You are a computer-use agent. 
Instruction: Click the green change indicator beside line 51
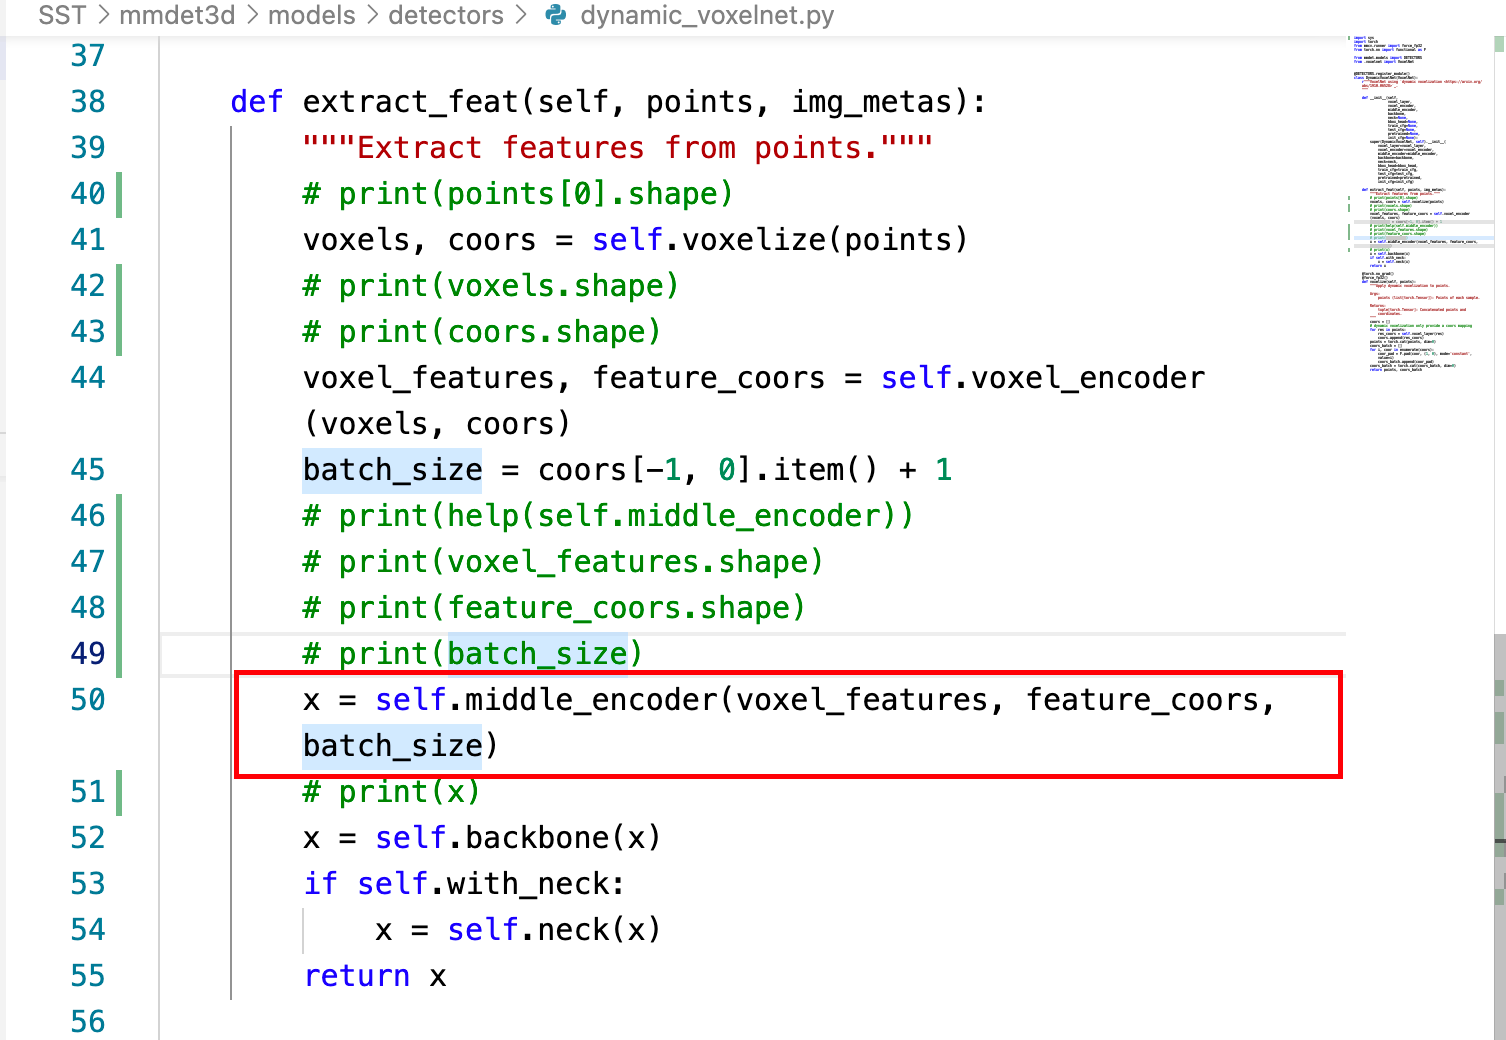pos(120,791)
